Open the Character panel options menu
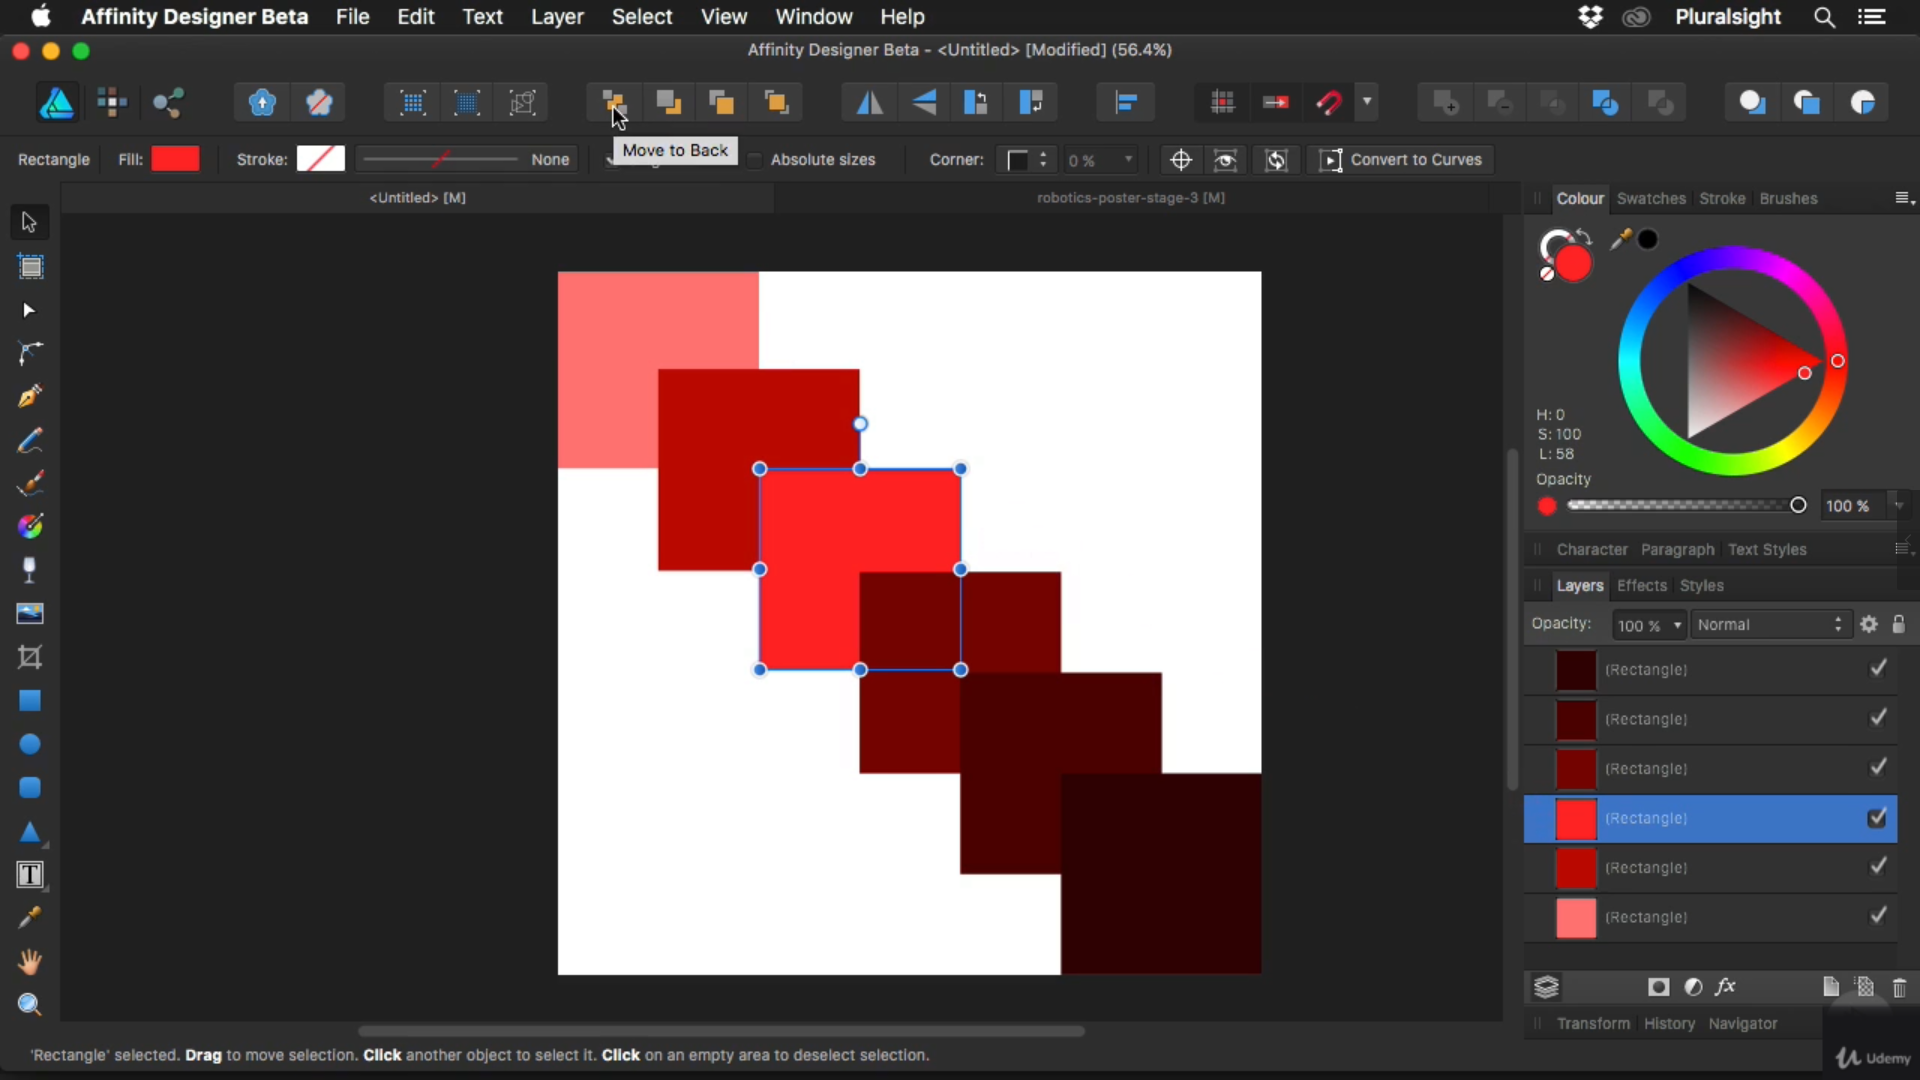1920x1080 pixels. [1904, 549]
